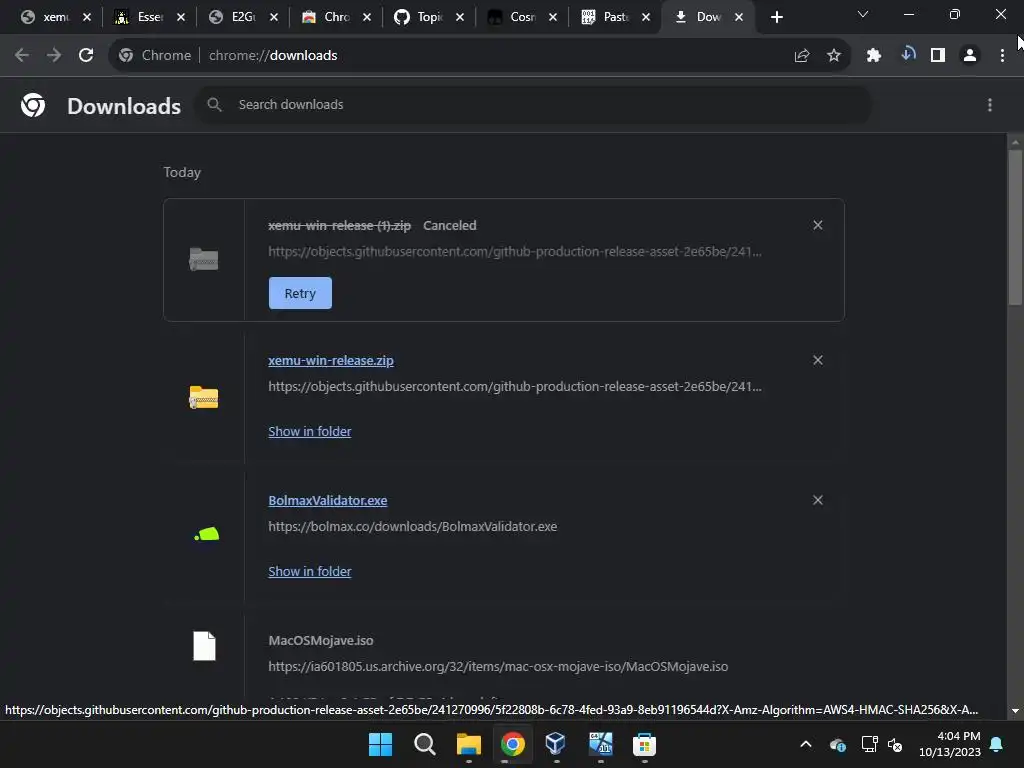Click the yellow zip folder file icon
Screen dimensions: 1024x768
pos(204,397)
